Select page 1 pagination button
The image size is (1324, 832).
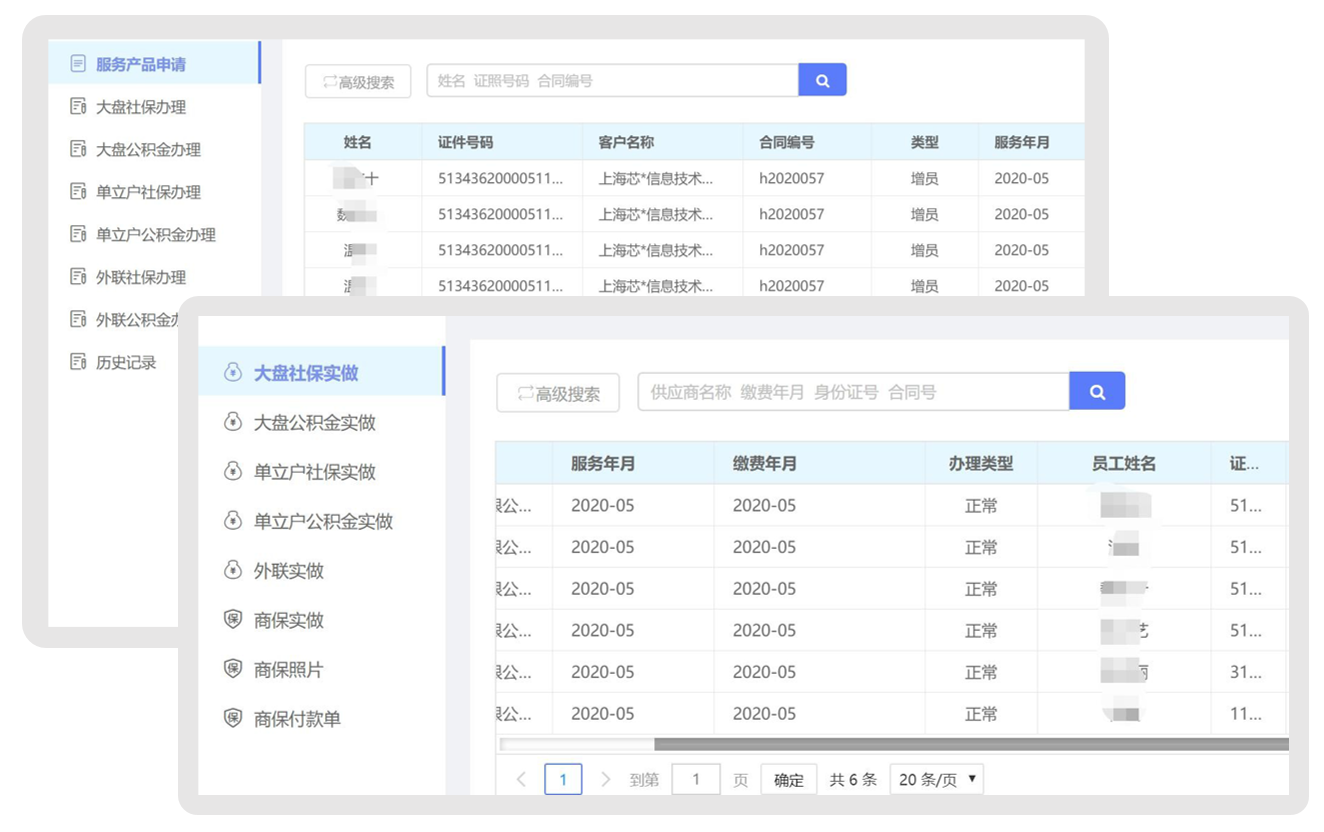(563, 780)
